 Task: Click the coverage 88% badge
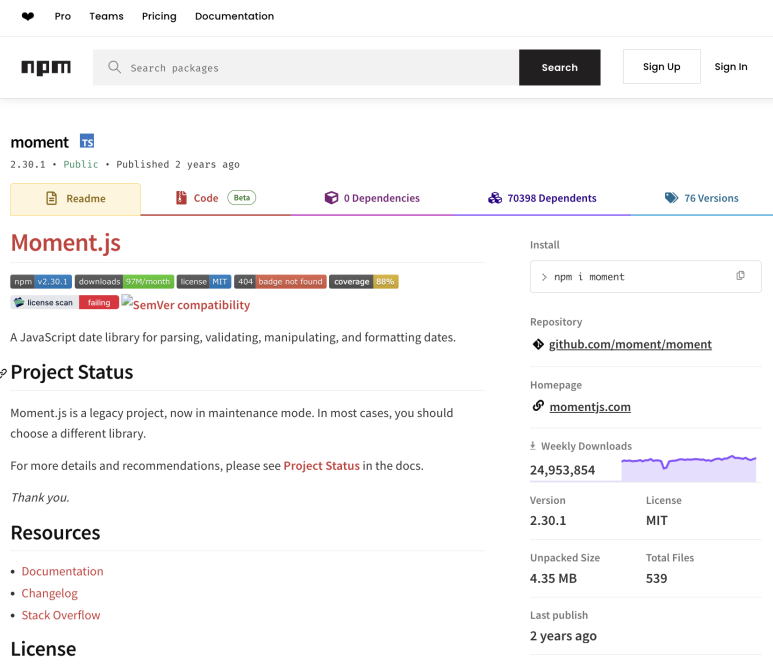tap(364, 281)
